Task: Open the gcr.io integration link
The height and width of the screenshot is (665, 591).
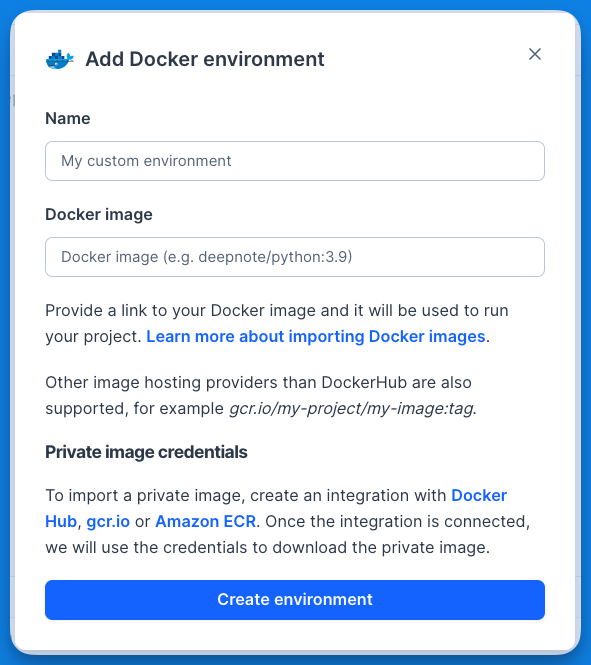Action: [108, 522]
